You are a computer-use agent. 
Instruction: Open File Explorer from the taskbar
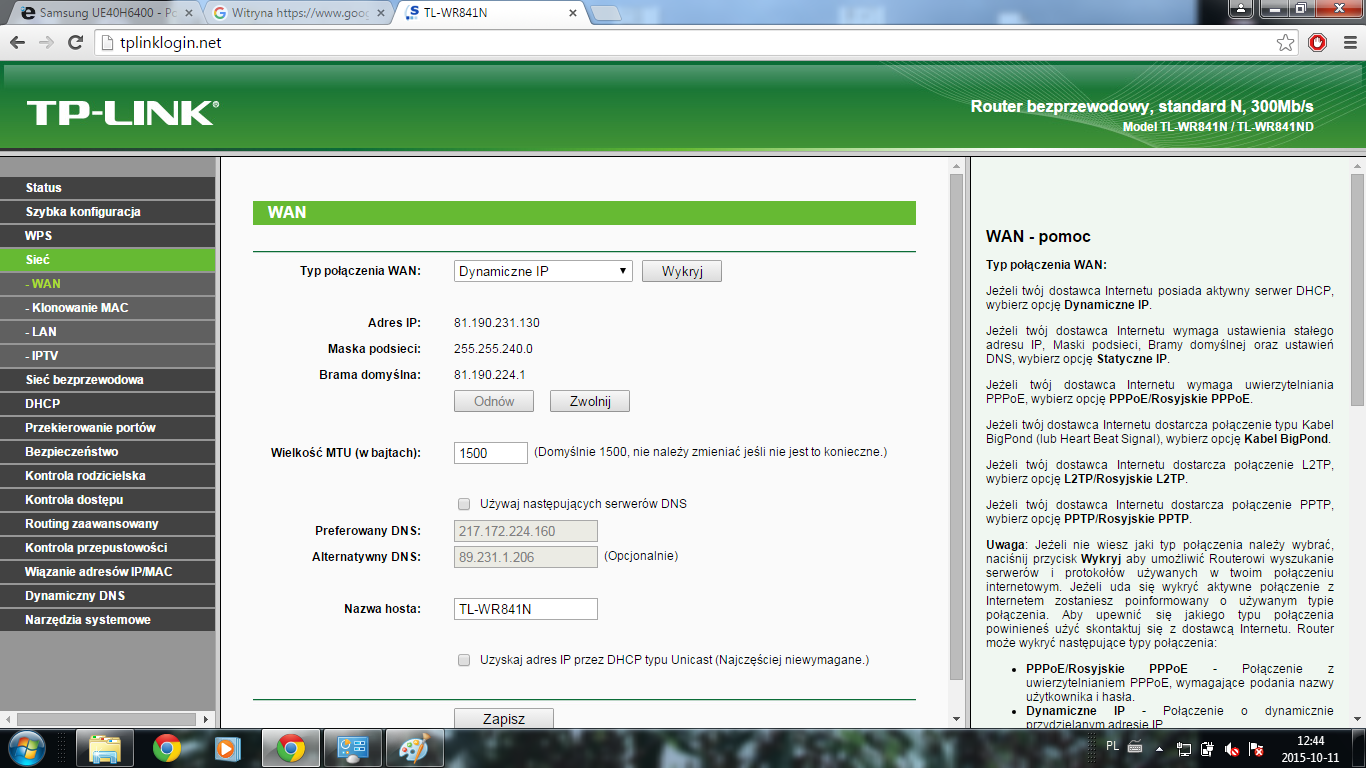[105, 748]
